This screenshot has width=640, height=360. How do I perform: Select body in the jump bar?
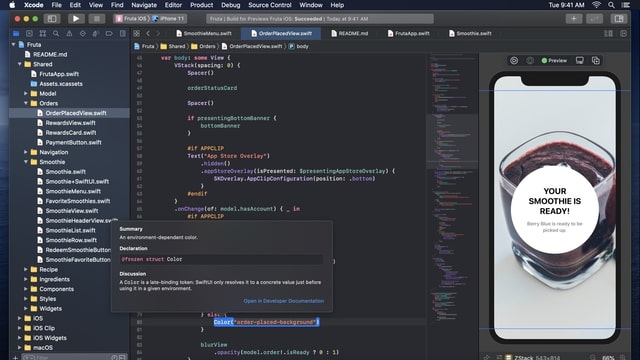pyautogui.click(x=299, y=46)
